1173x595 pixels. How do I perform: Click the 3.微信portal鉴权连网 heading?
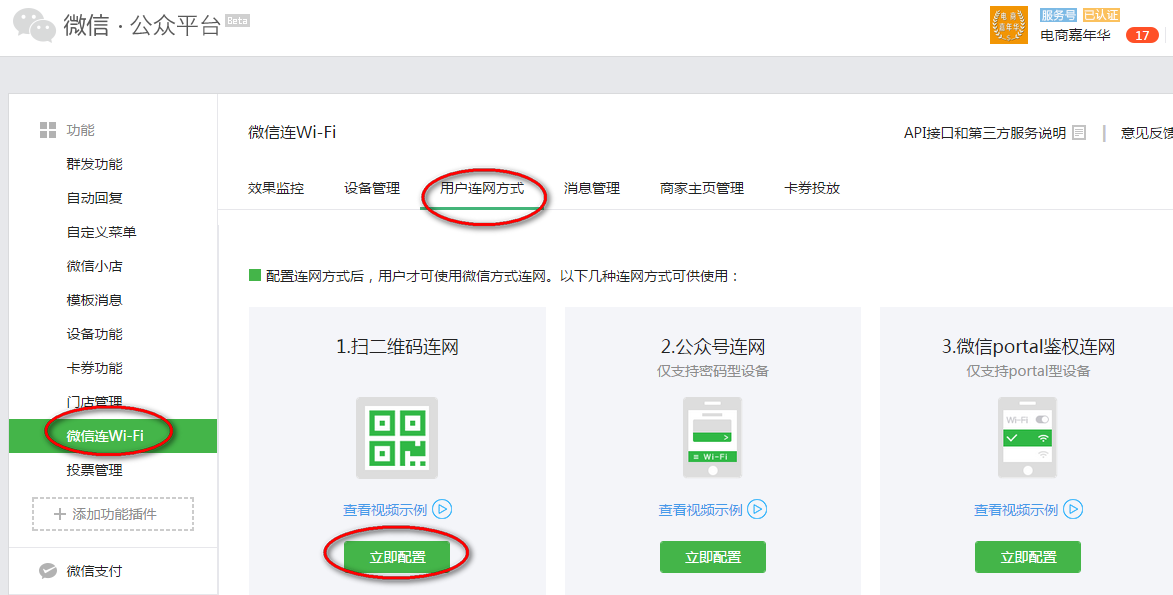coord(1028,347)
